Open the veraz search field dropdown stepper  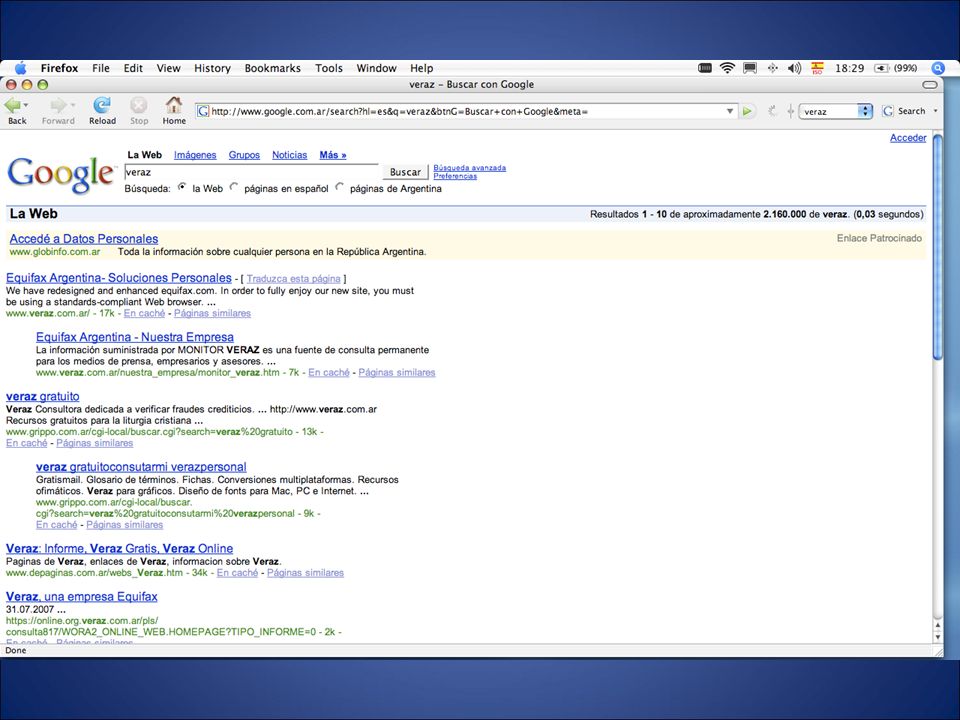point(865,111)
